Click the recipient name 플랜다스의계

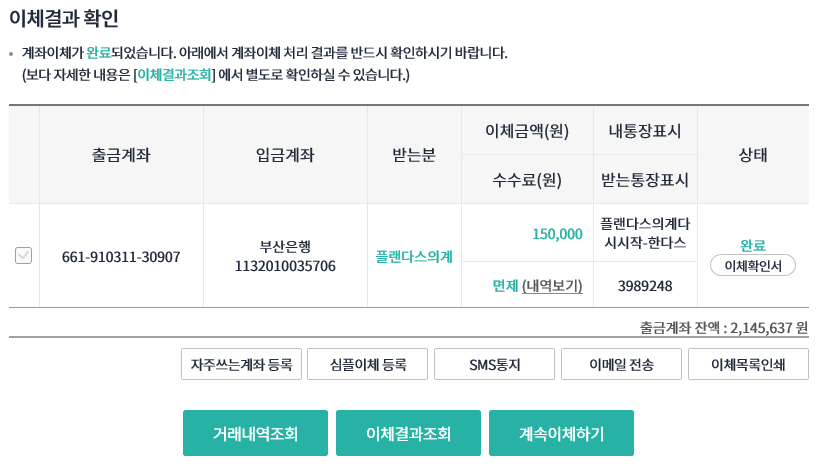coord(414,257)
